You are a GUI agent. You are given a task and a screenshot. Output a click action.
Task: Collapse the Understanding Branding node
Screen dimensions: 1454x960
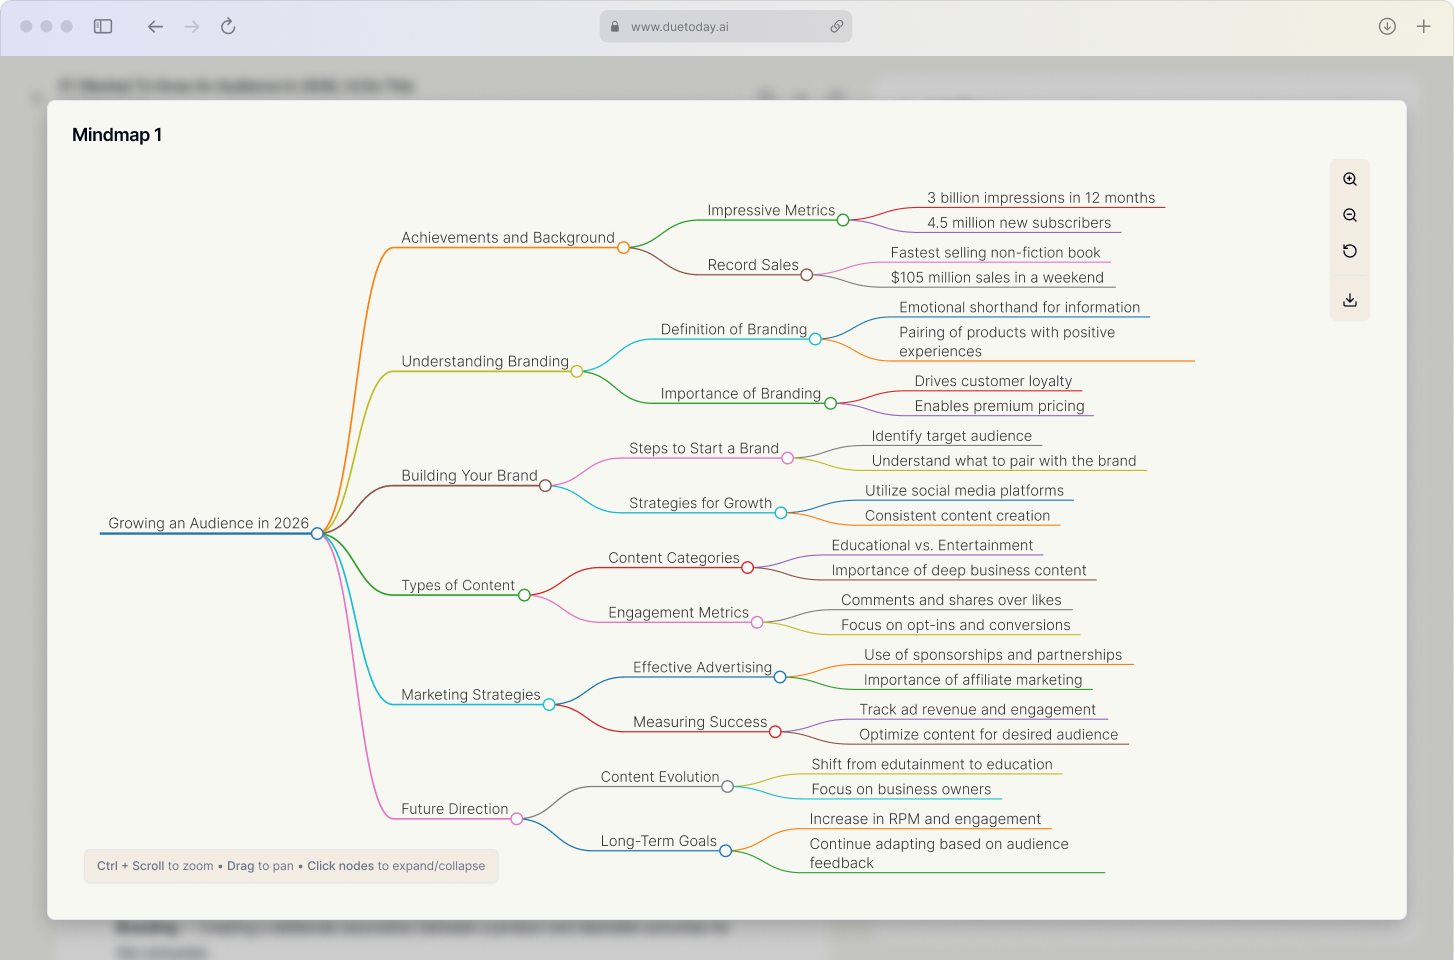coord(577,371)
